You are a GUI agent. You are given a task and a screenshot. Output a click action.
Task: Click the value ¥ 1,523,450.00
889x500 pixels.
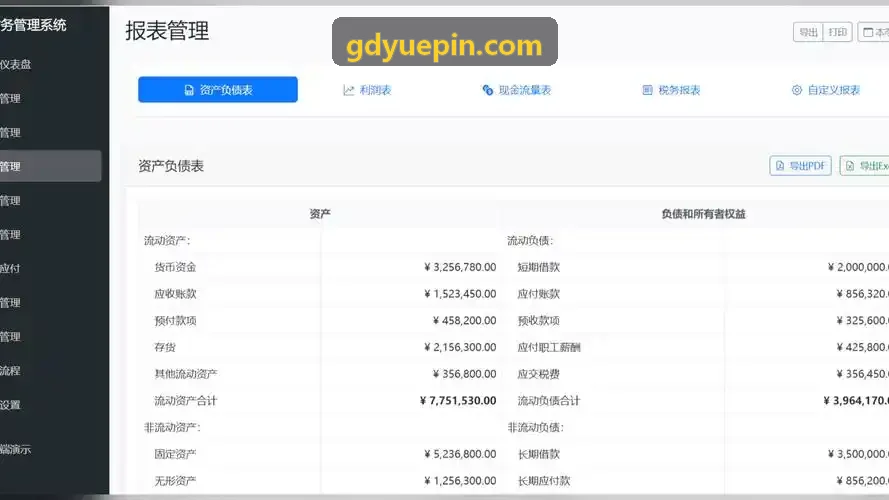pos(460,294)
